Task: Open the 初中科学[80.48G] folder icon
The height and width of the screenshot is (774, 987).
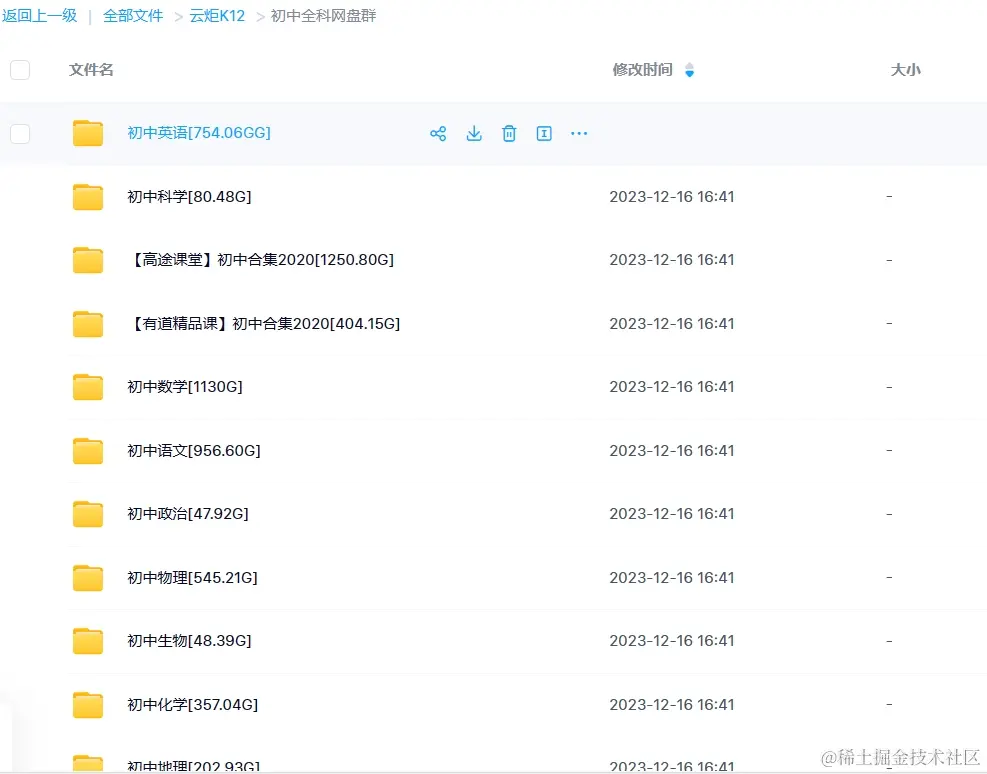Action: [88, 197]
